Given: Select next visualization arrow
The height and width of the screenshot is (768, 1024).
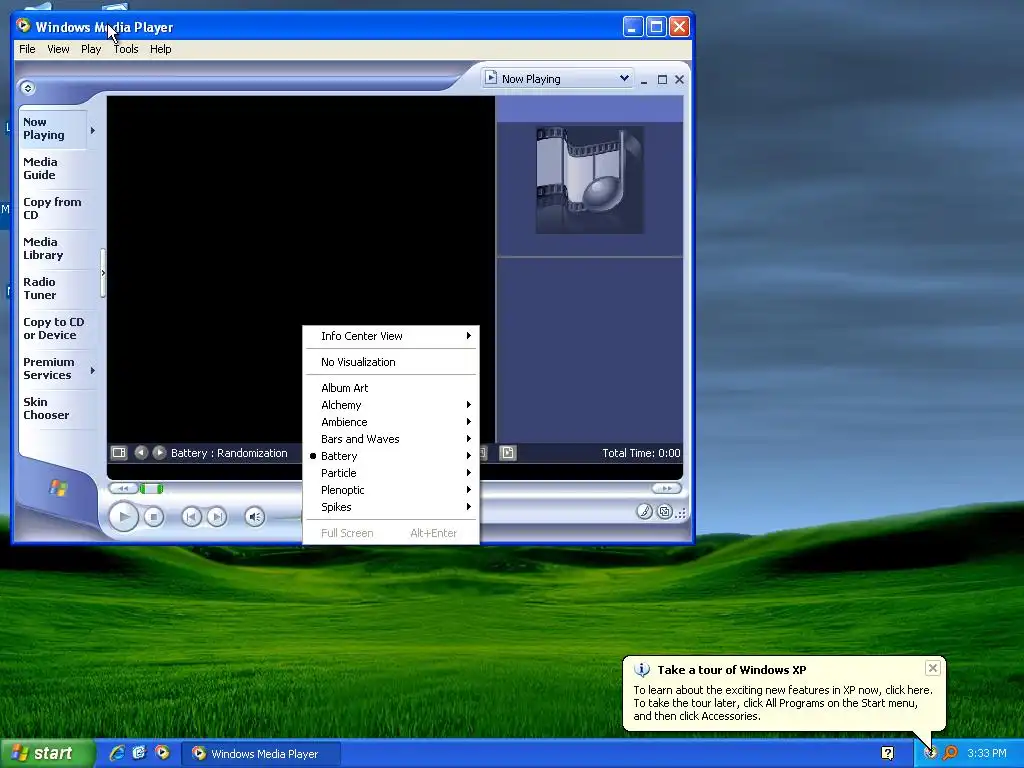Looking at the screenshot, I should click(159, 453).
